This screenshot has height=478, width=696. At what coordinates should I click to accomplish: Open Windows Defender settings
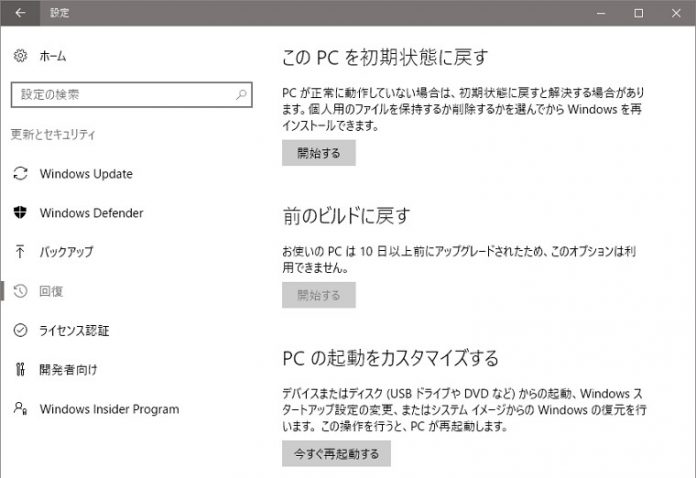(91, 213)
